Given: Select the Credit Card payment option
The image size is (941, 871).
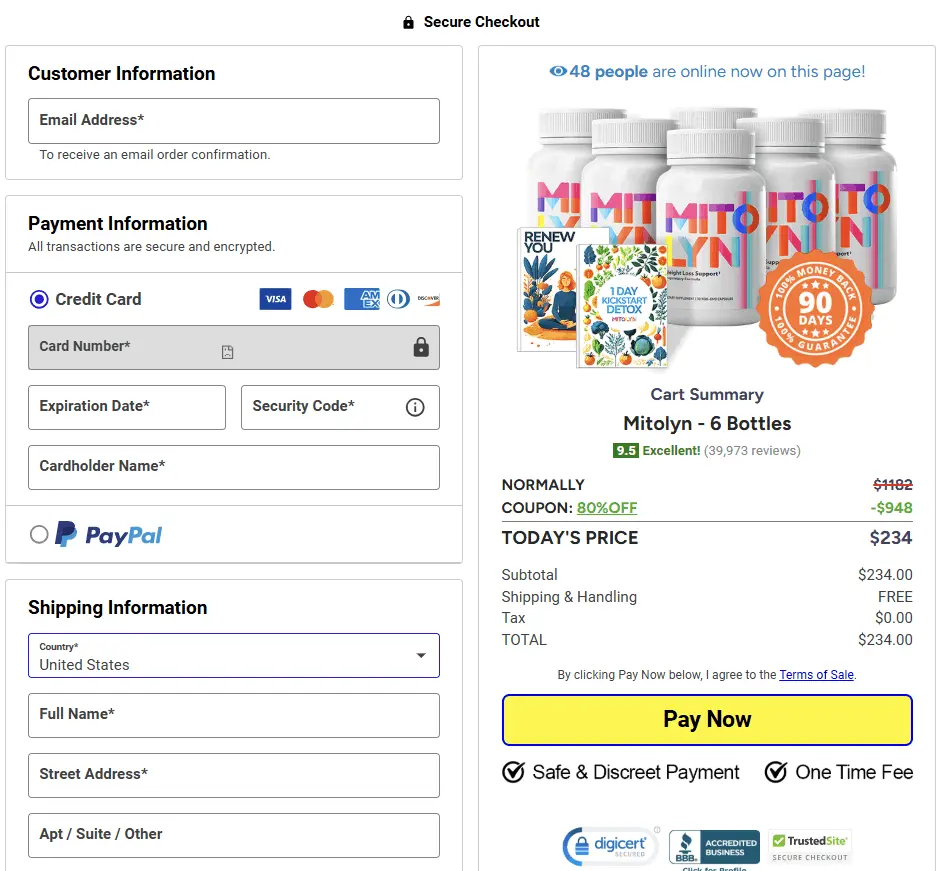Looking at the screenshot, I should 39,299.
